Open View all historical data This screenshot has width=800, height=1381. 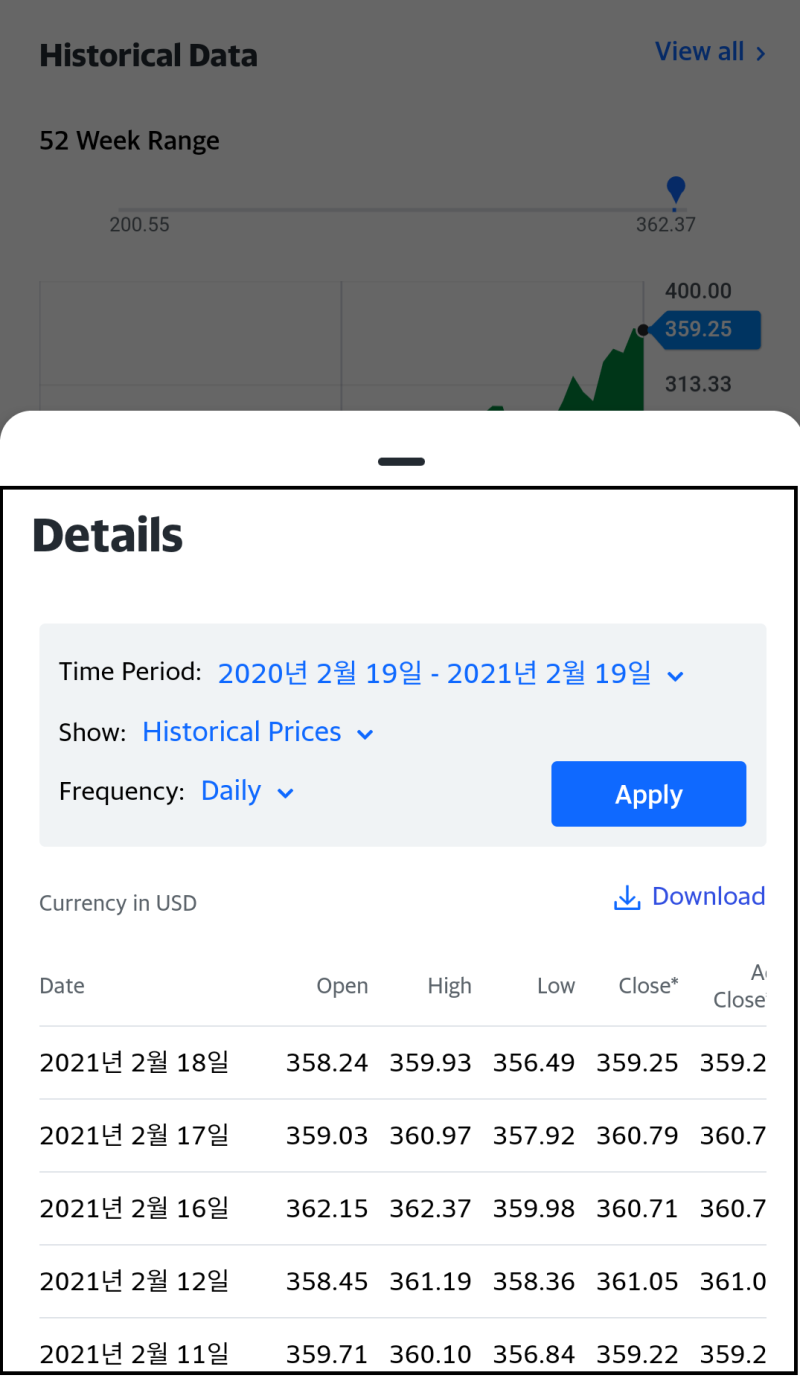(x=699, y=52)
